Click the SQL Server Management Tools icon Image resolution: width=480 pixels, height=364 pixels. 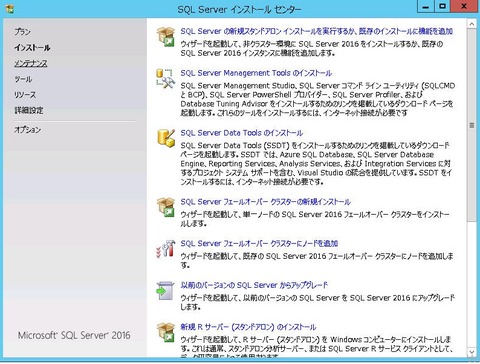pos(166,78)
